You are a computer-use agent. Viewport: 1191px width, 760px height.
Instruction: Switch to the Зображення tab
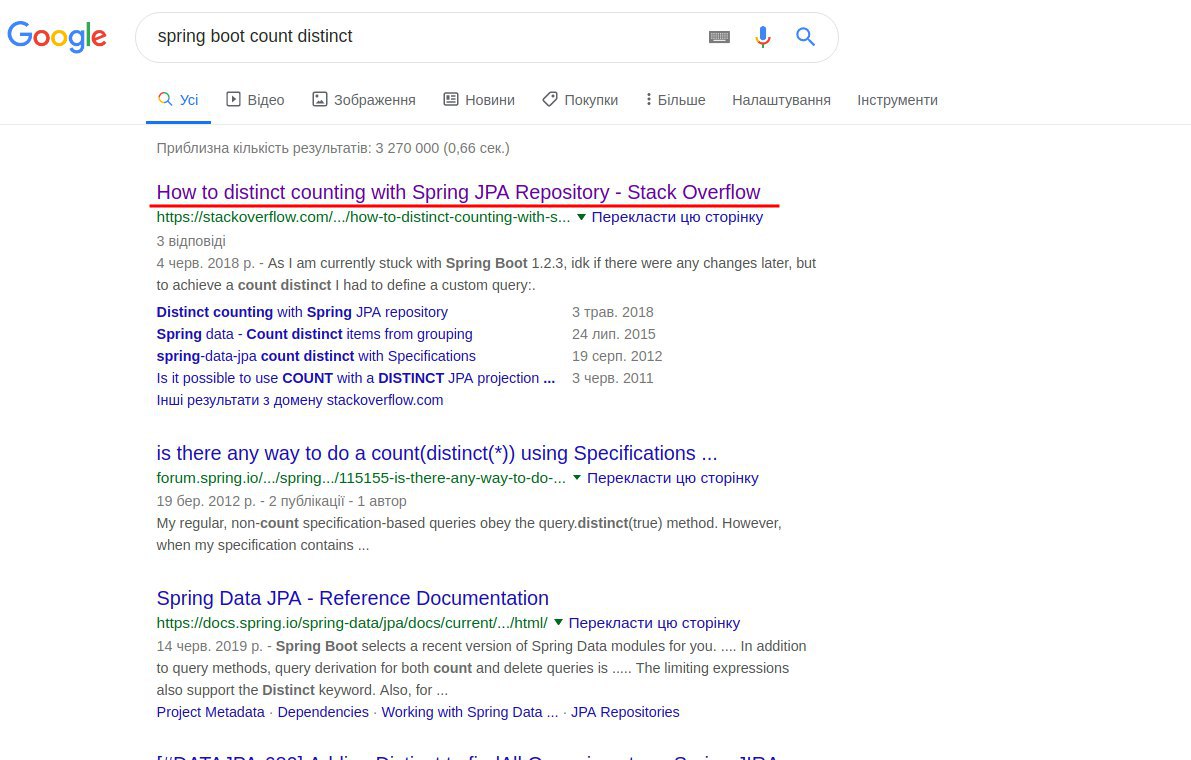click(364, 99)
